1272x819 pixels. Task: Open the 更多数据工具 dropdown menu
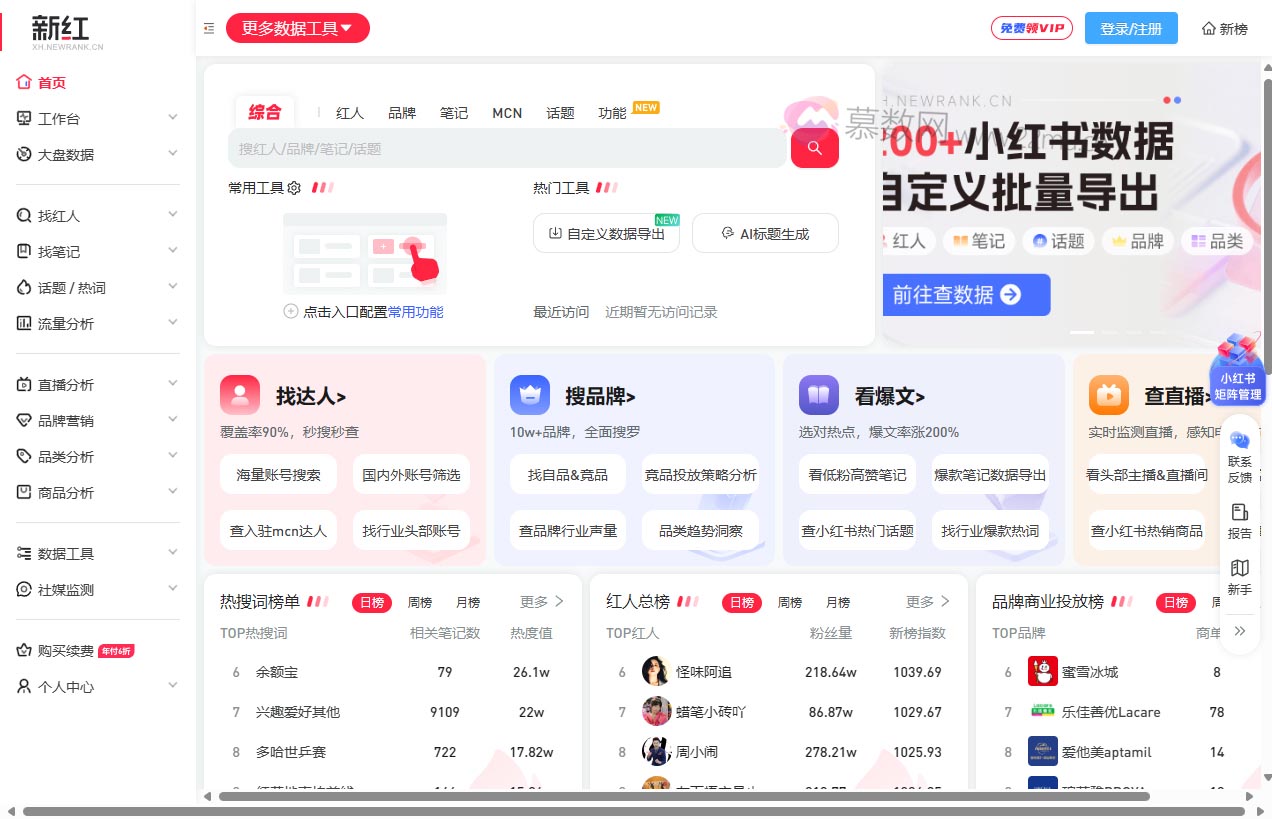click(297, 28)
